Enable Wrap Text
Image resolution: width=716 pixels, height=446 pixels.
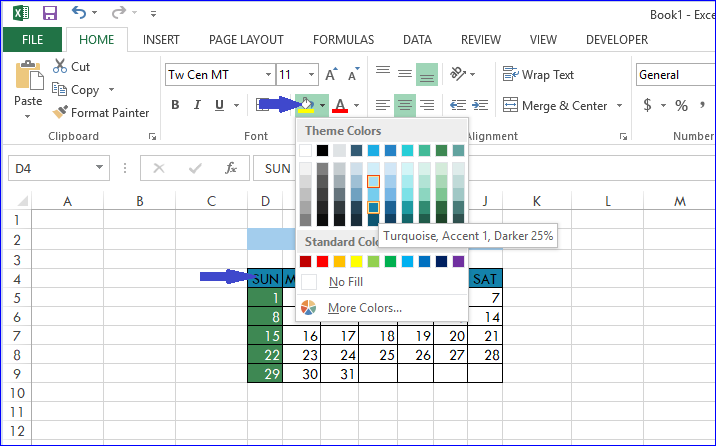[x=538, y=74]
